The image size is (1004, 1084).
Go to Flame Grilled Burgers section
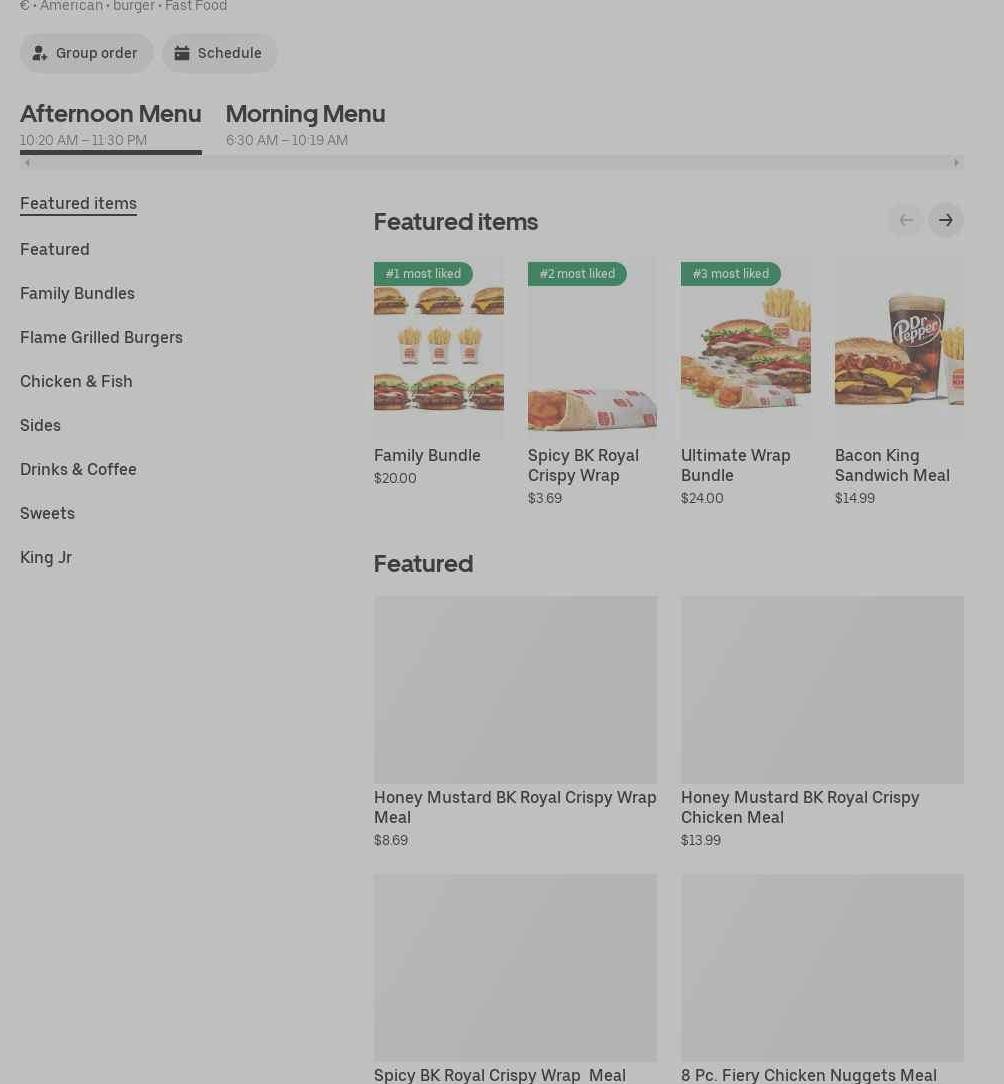[101, 337]
